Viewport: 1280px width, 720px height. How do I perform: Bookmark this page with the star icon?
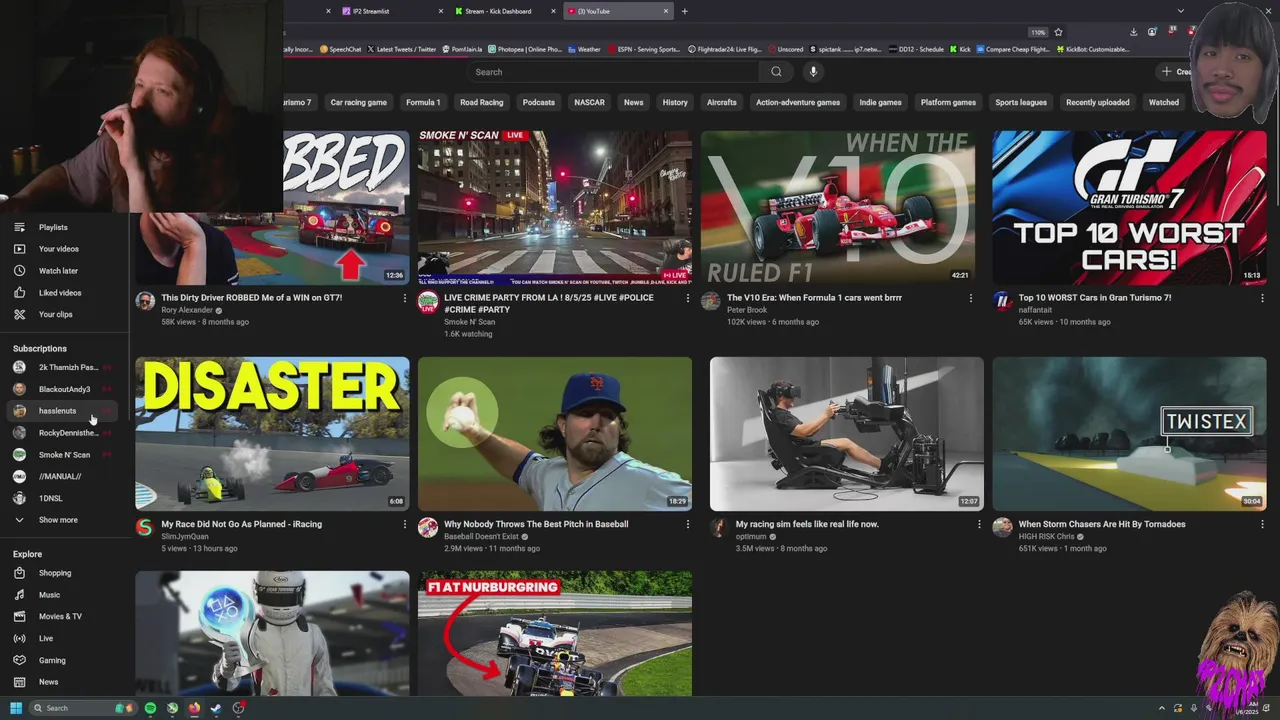tap(1058, 32)
